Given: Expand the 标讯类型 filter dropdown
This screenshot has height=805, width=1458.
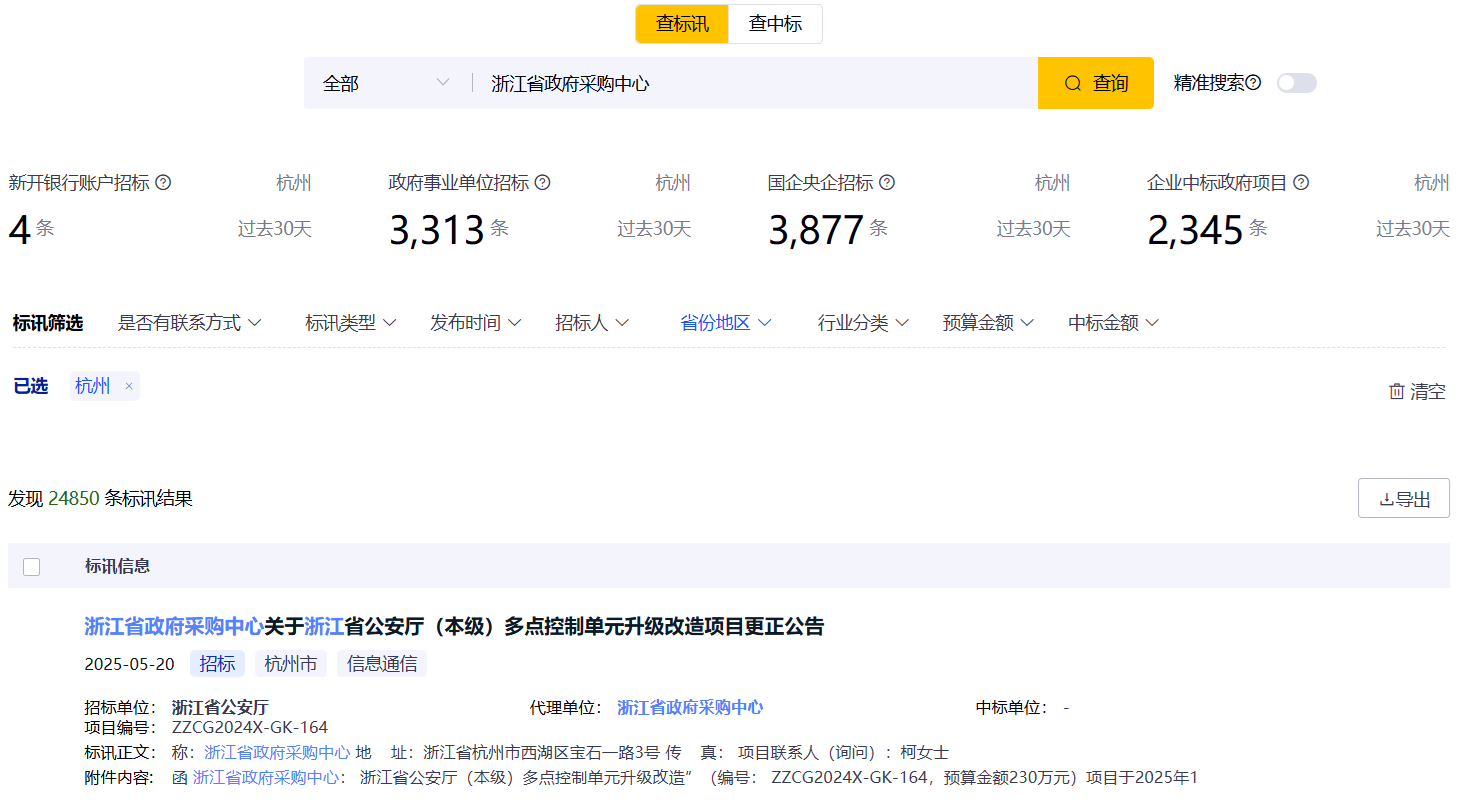Looking at the screenshot, I should pyautogui.click(x=351, y=323).
